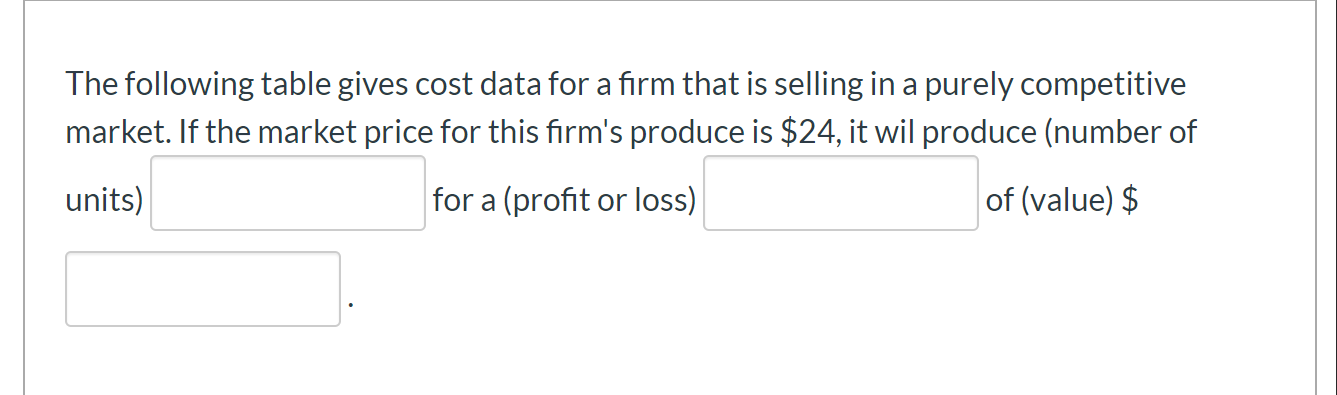Click the dollar sign after "(value)"
Image resolution: width=1337 pixels, height=395 pixels.
(1131, 201)
